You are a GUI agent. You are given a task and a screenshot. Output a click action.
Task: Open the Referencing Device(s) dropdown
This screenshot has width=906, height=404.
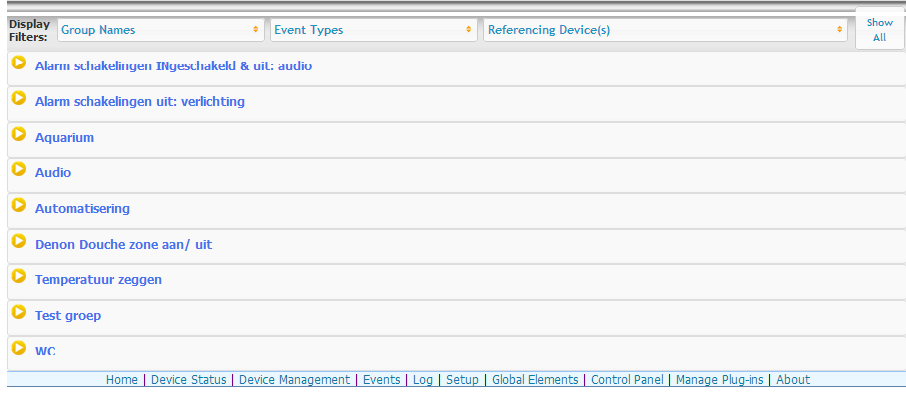665,30
